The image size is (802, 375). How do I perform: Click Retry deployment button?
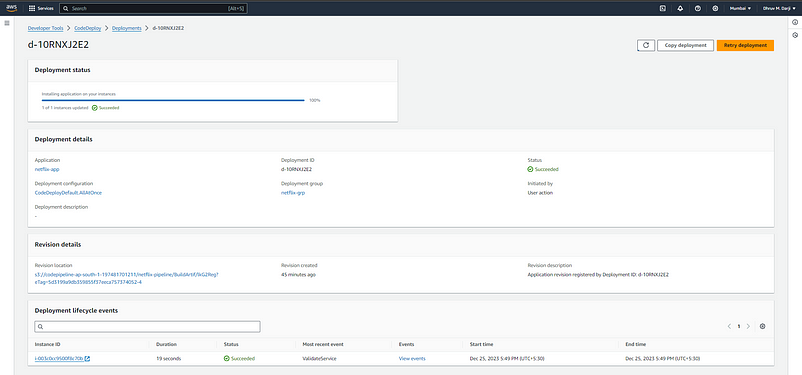tap(745, 46)
